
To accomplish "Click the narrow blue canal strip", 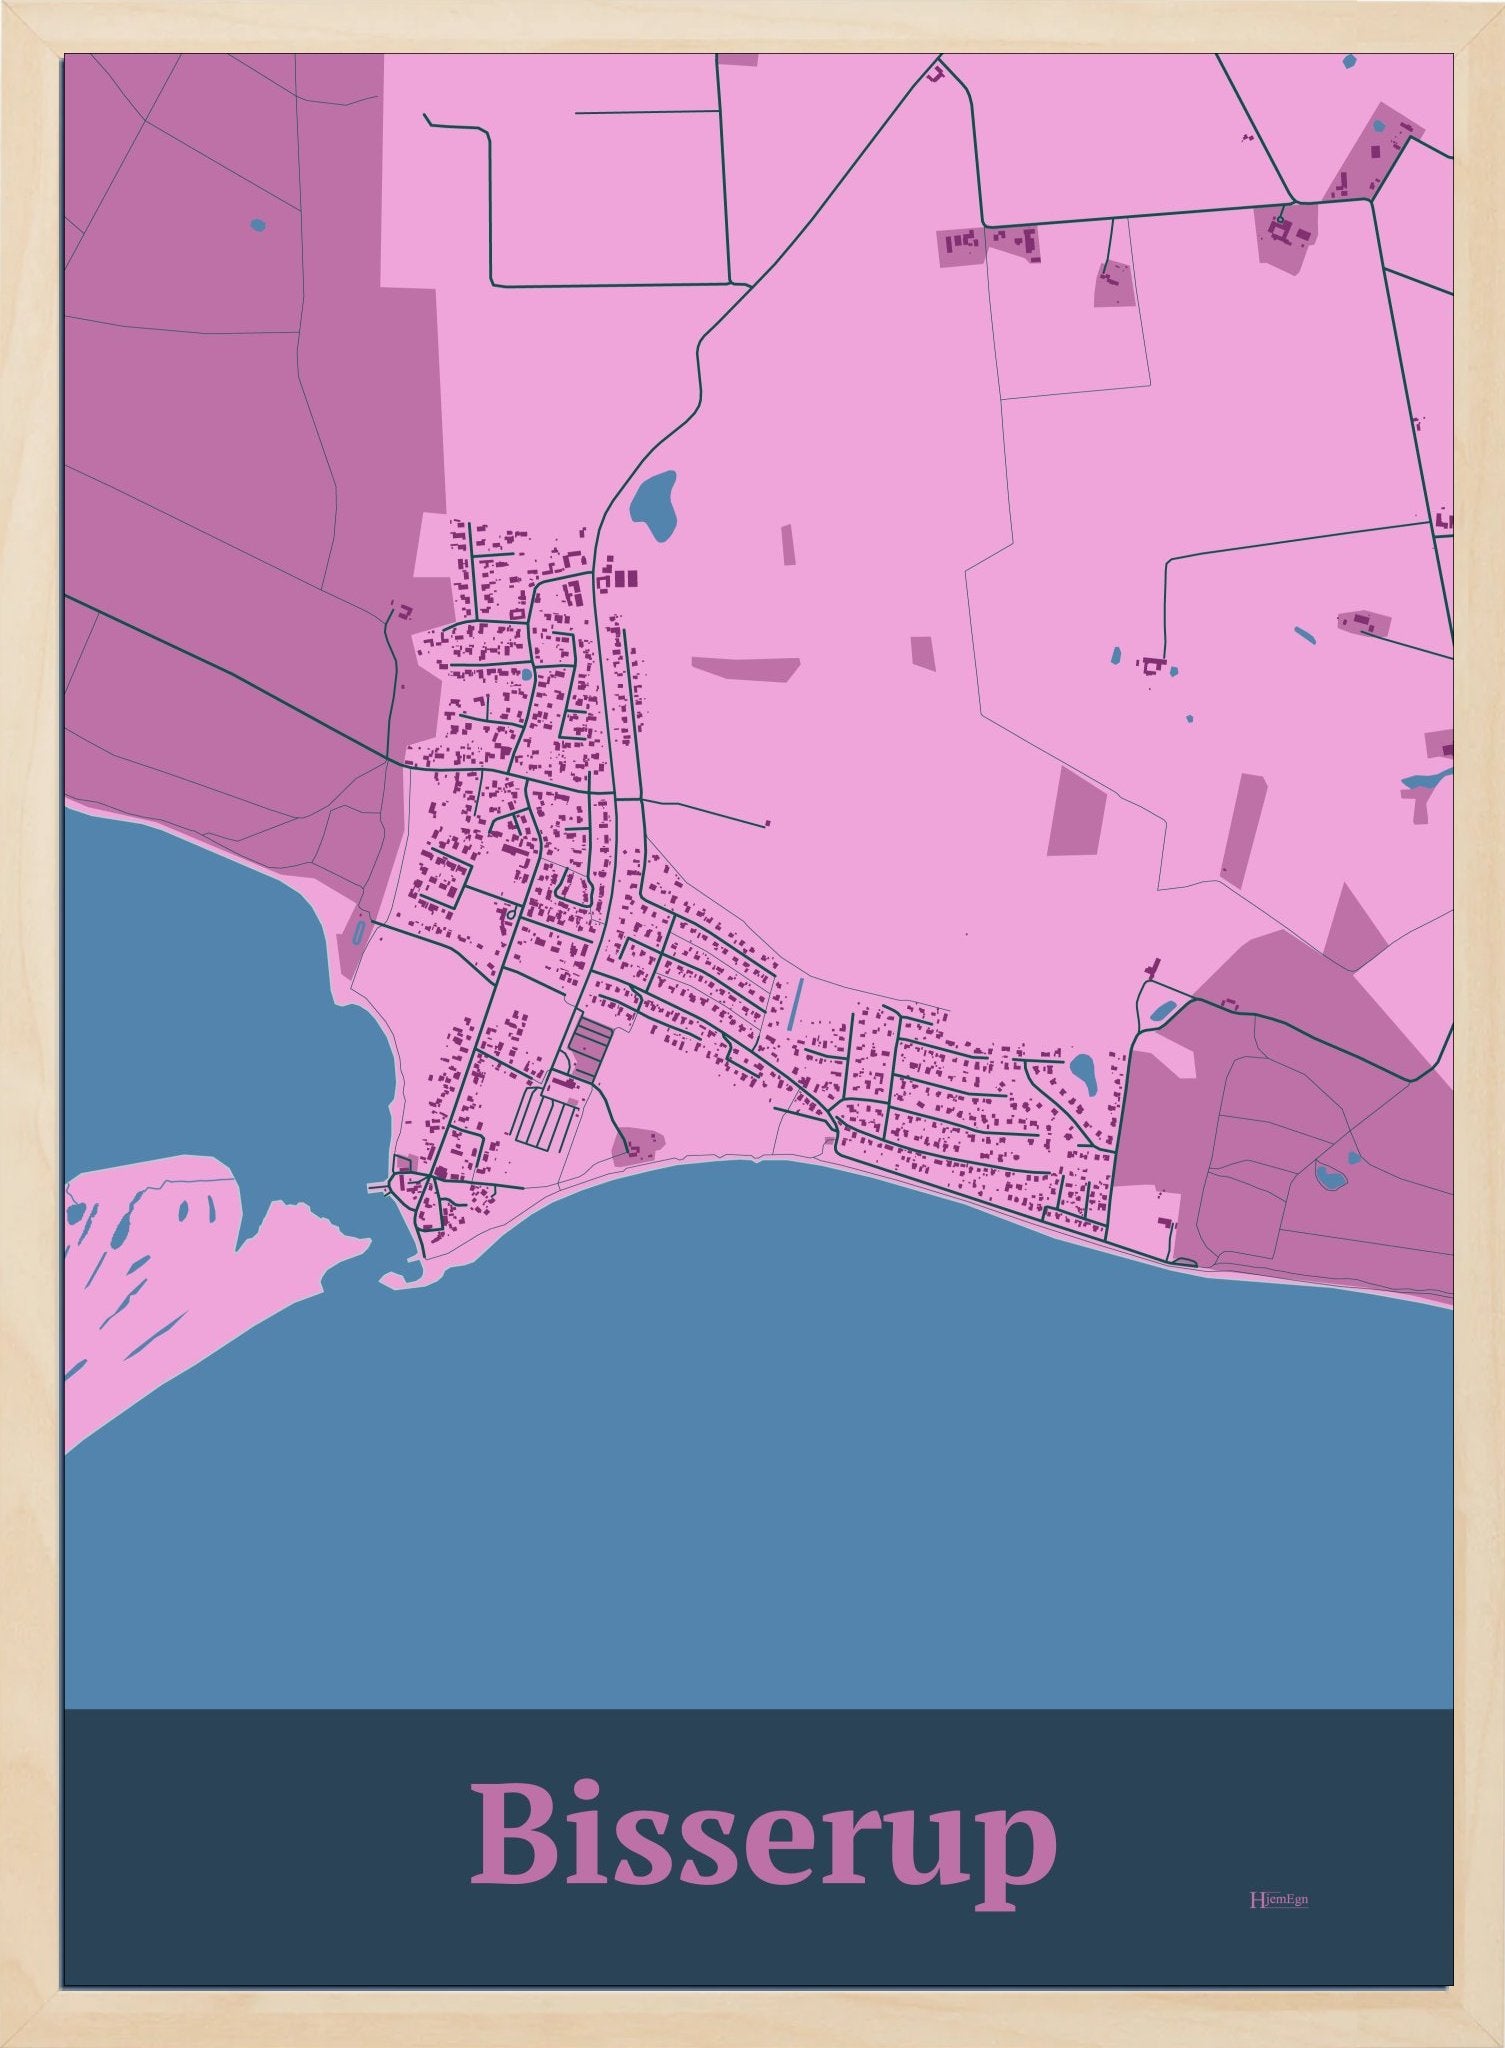I will coord(795,1004).
